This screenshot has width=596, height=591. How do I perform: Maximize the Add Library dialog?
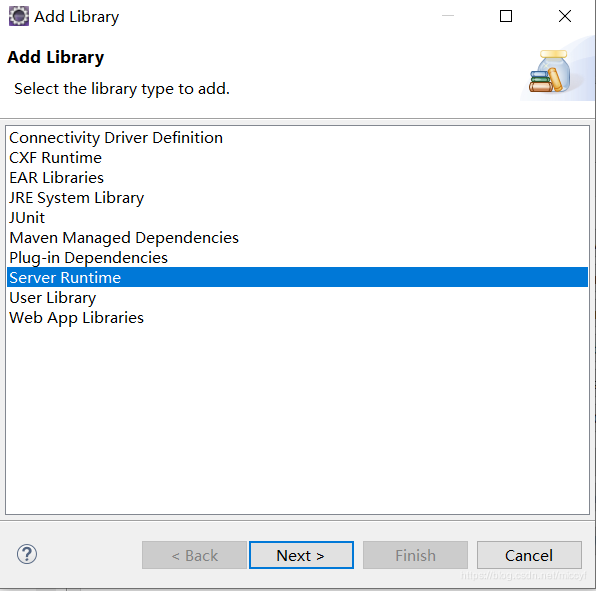506,16
